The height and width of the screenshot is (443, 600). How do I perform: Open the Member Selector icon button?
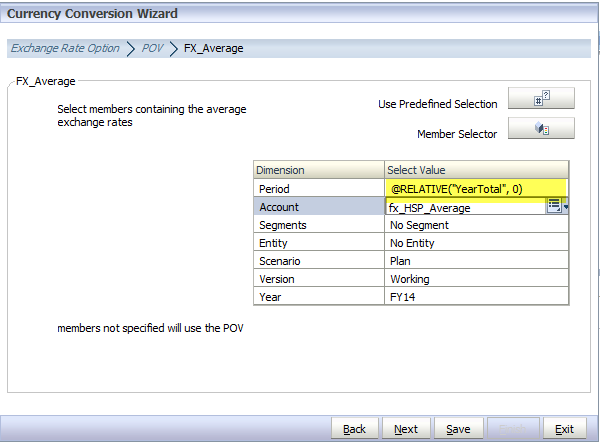click(x=541, y=128)
